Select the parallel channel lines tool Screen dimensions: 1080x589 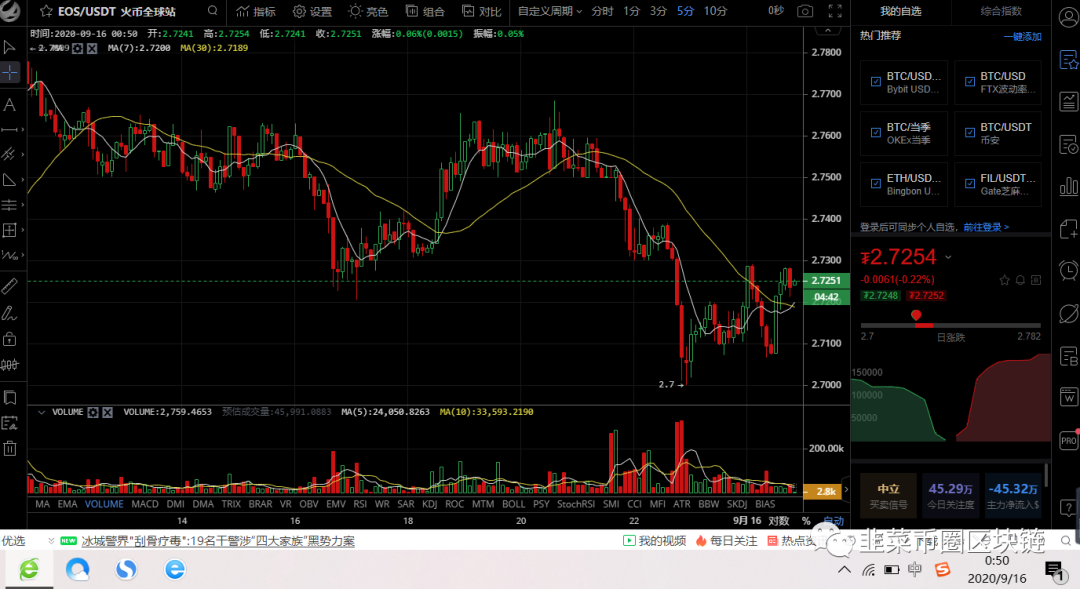click(x=10, y=154)
